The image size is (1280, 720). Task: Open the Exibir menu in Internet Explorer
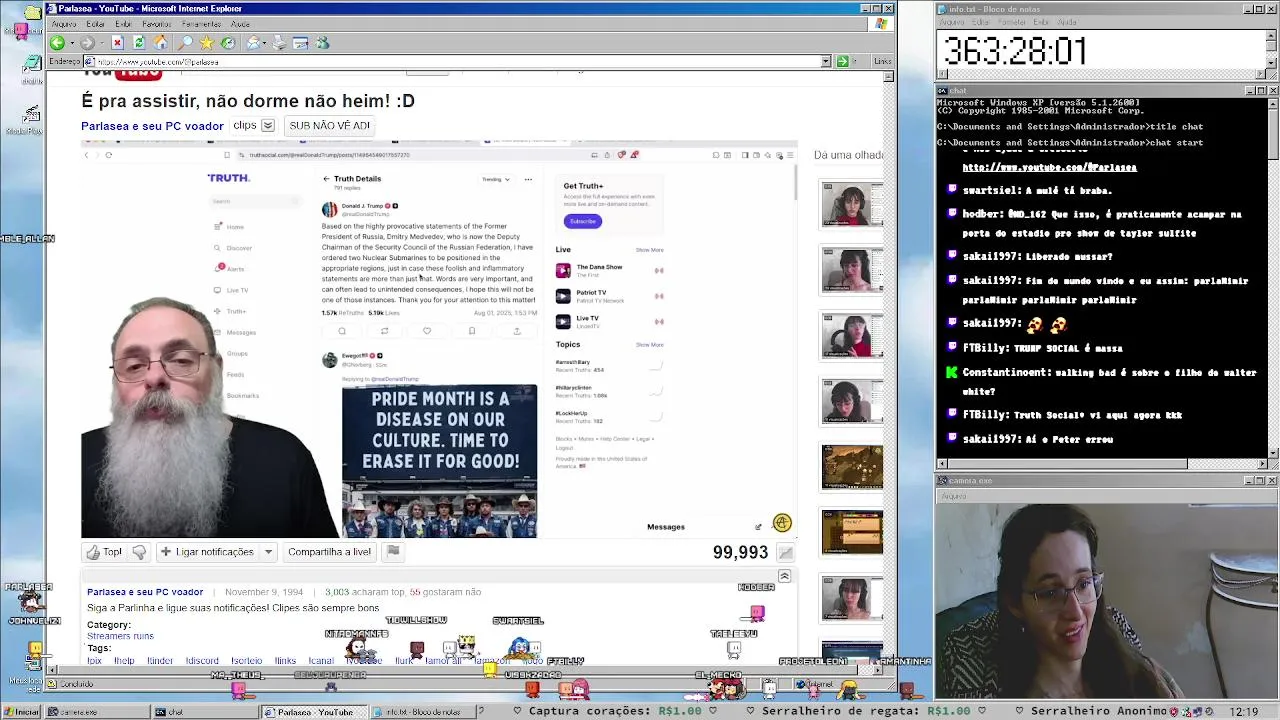tap(123, 24)
